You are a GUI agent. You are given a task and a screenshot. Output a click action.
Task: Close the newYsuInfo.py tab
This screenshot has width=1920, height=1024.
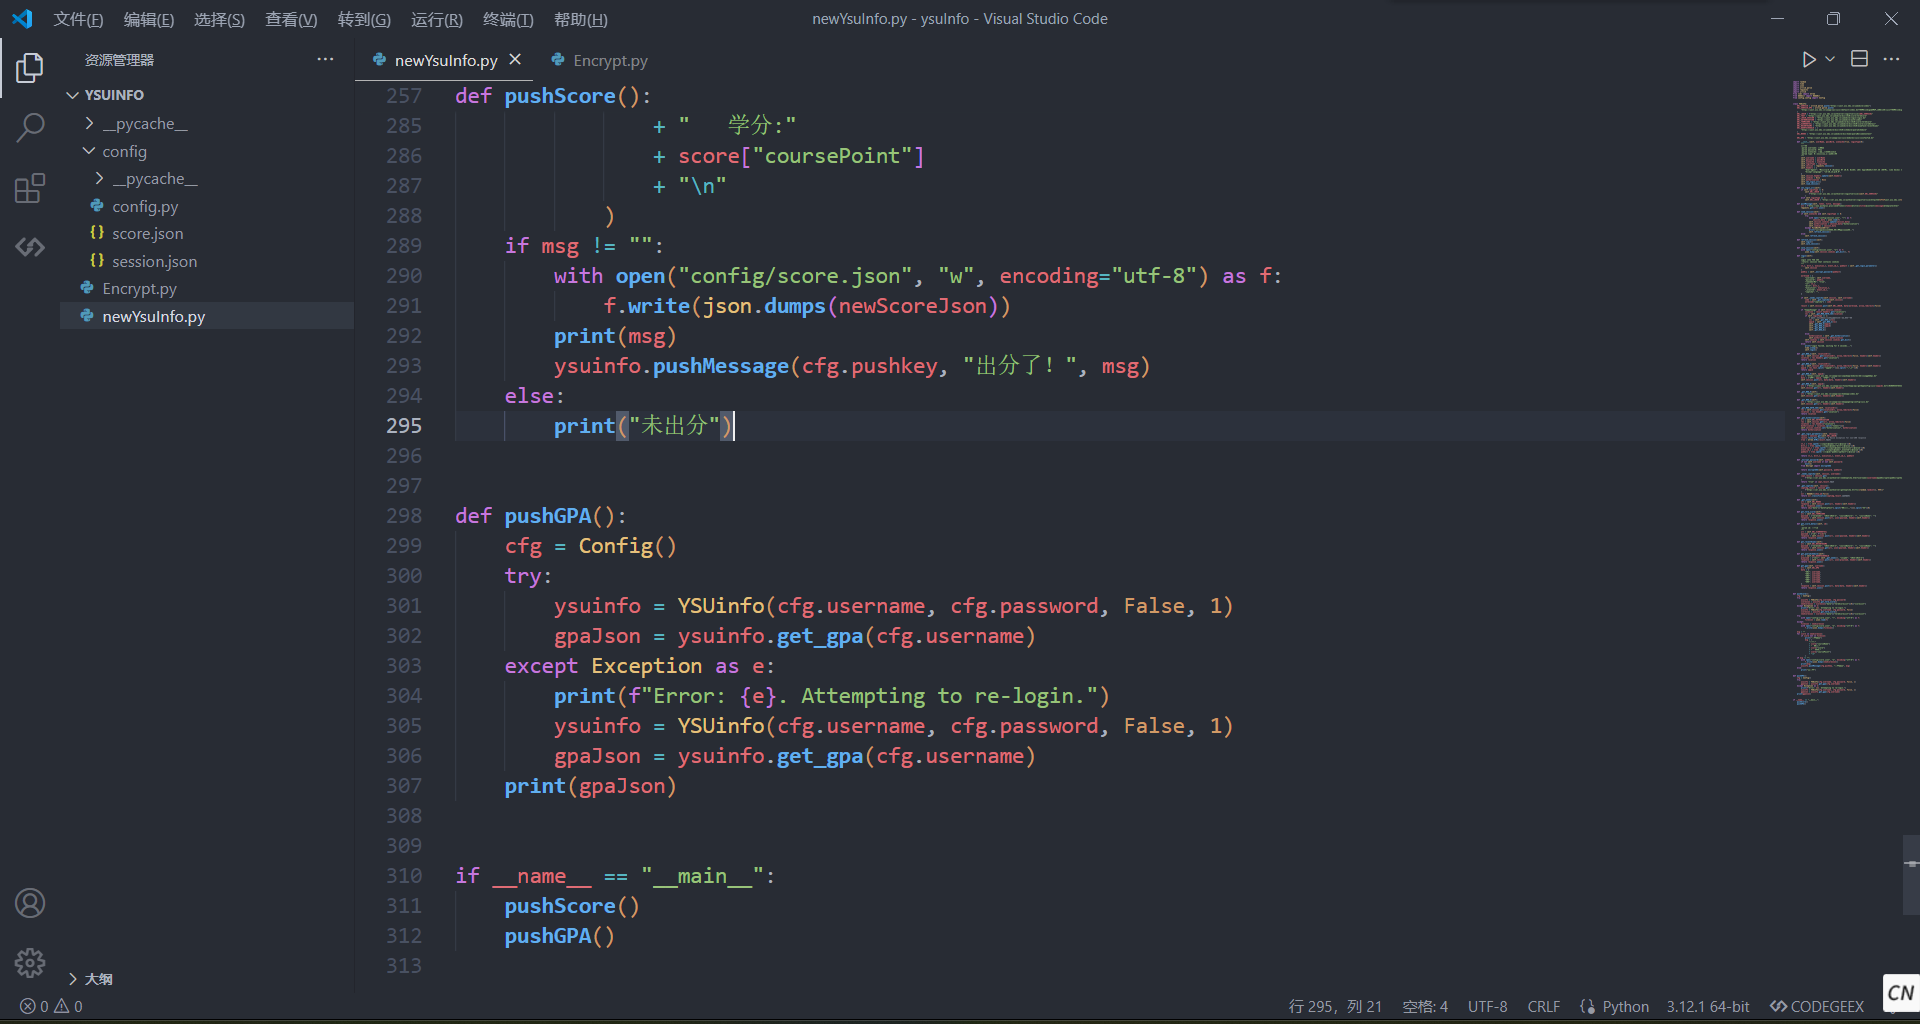click(x=515, y=60)
